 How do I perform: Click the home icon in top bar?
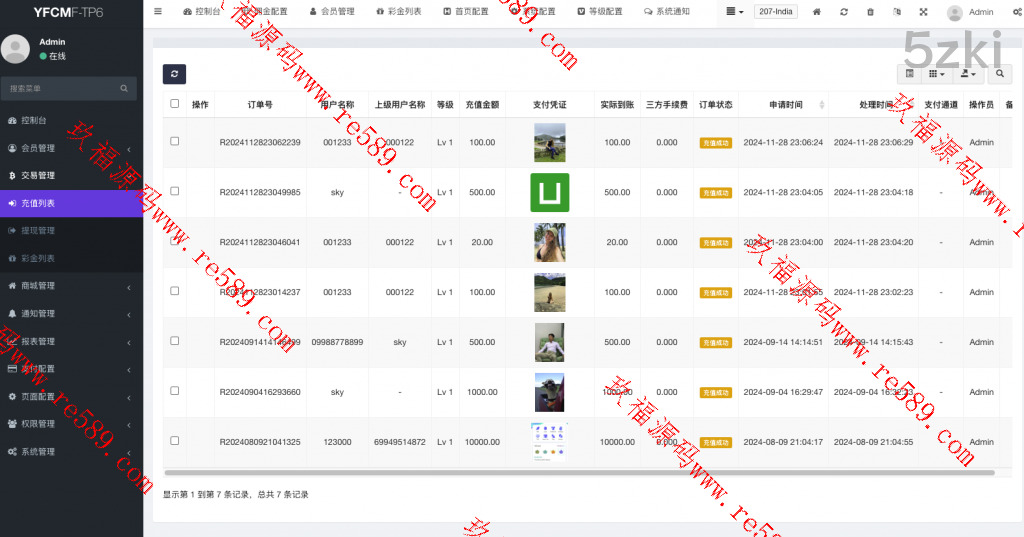[x=817, y=12]
